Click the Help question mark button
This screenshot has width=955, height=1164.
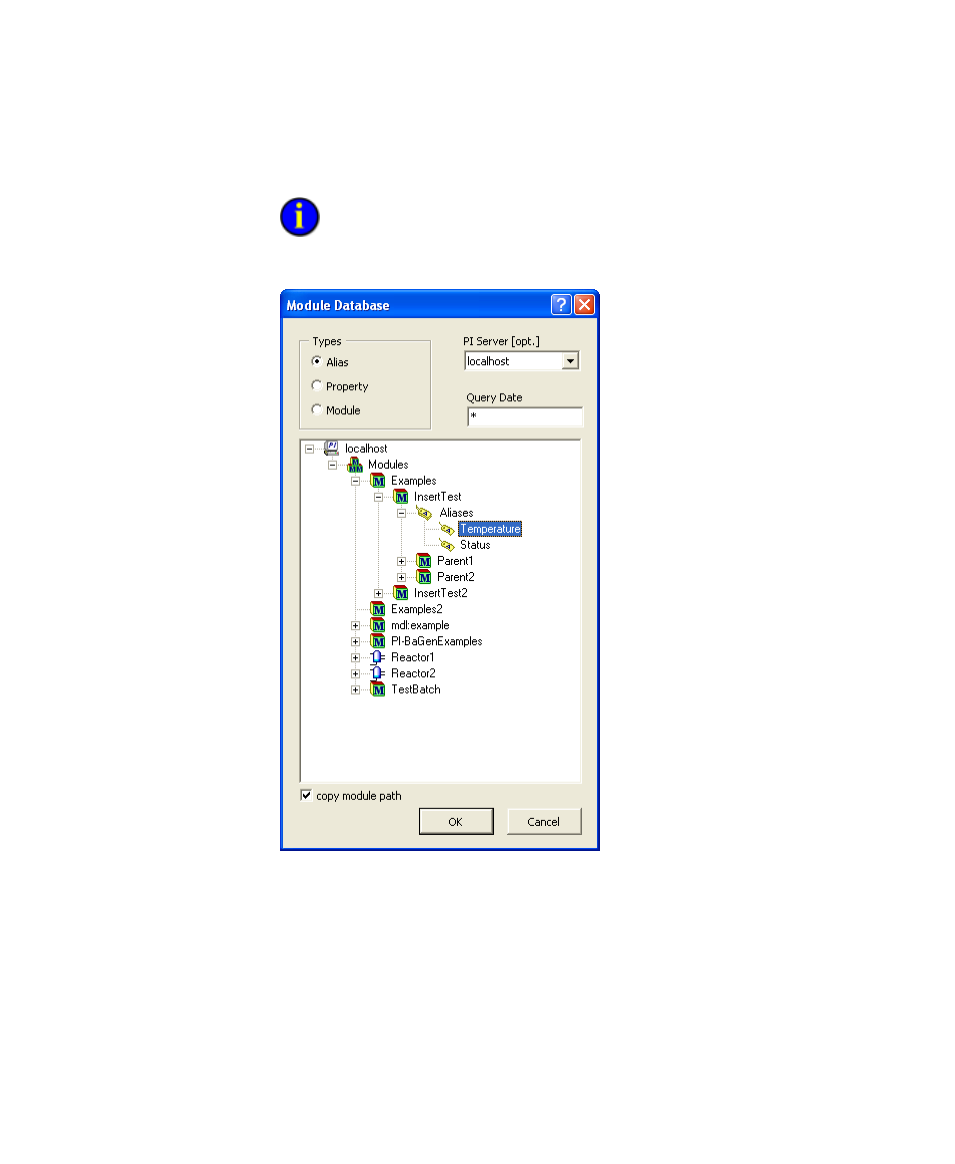561,304
